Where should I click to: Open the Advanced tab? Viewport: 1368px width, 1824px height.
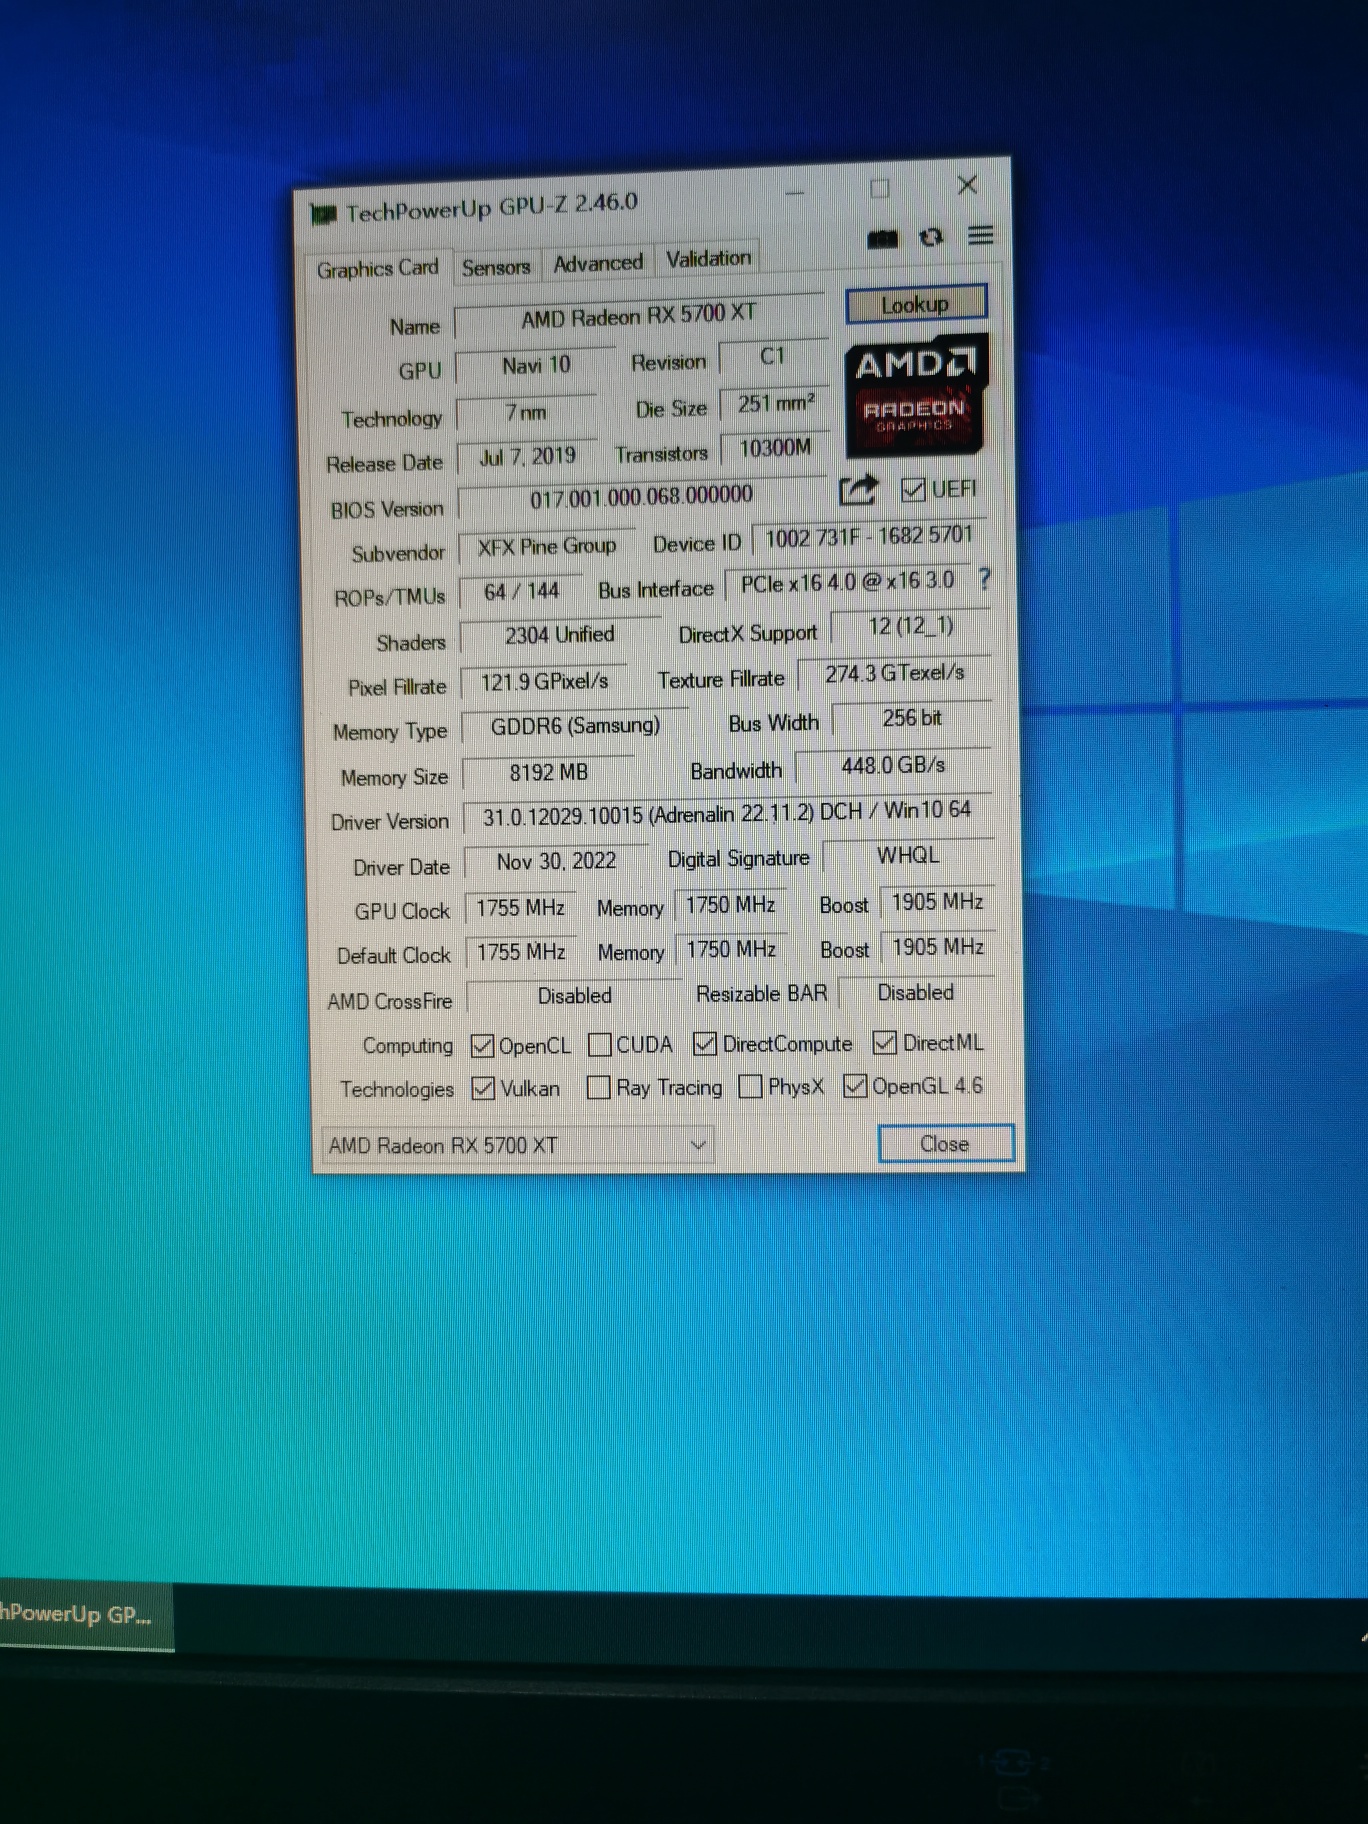[598, 264]
